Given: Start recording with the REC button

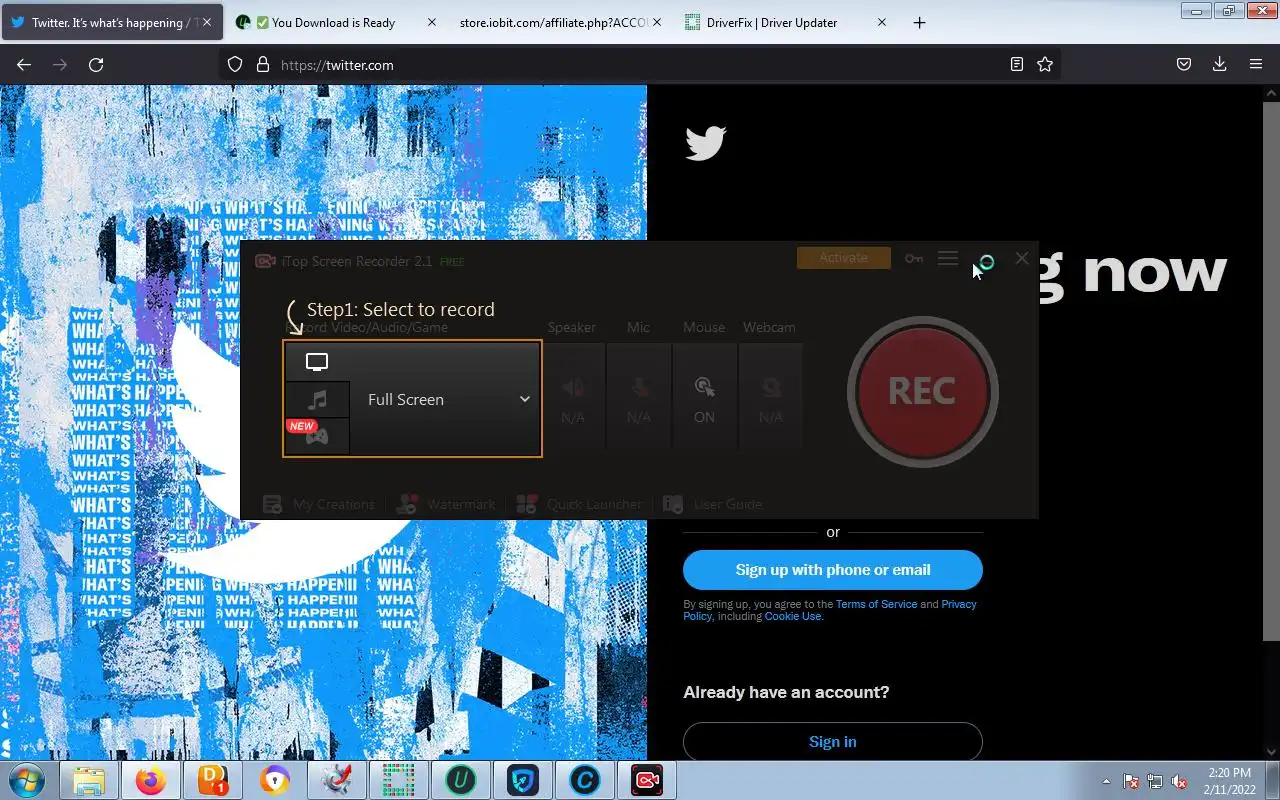Looking at the screenshot, I should 922,391.
